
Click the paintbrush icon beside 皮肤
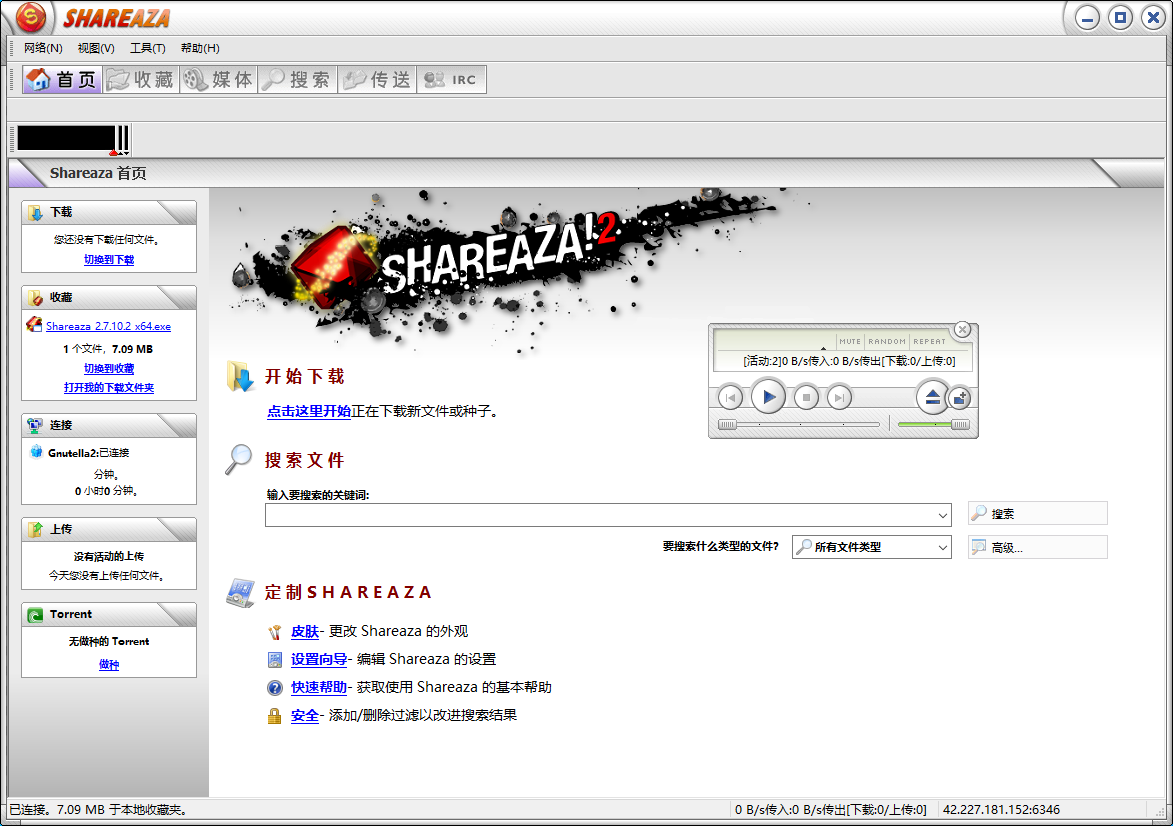(275, 632)
